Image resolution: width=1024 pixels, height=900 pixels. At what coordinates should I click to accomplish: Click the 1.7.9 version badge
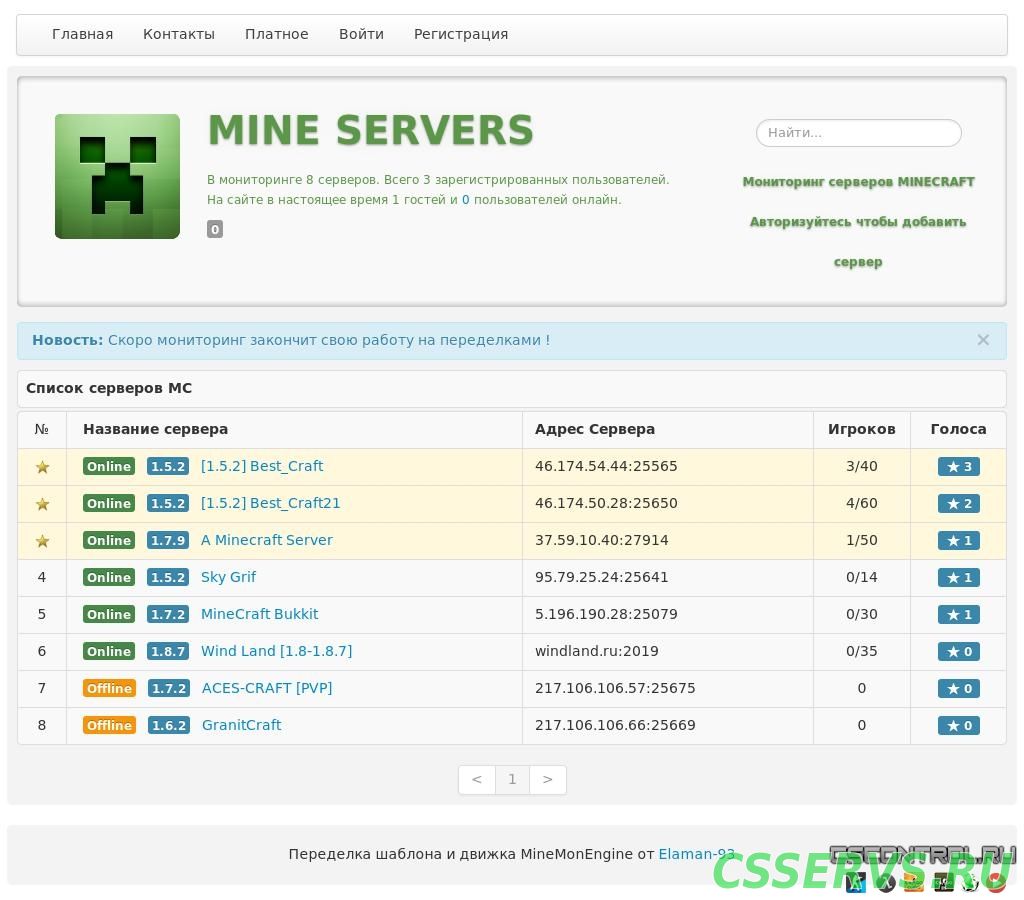pos(168,541)
